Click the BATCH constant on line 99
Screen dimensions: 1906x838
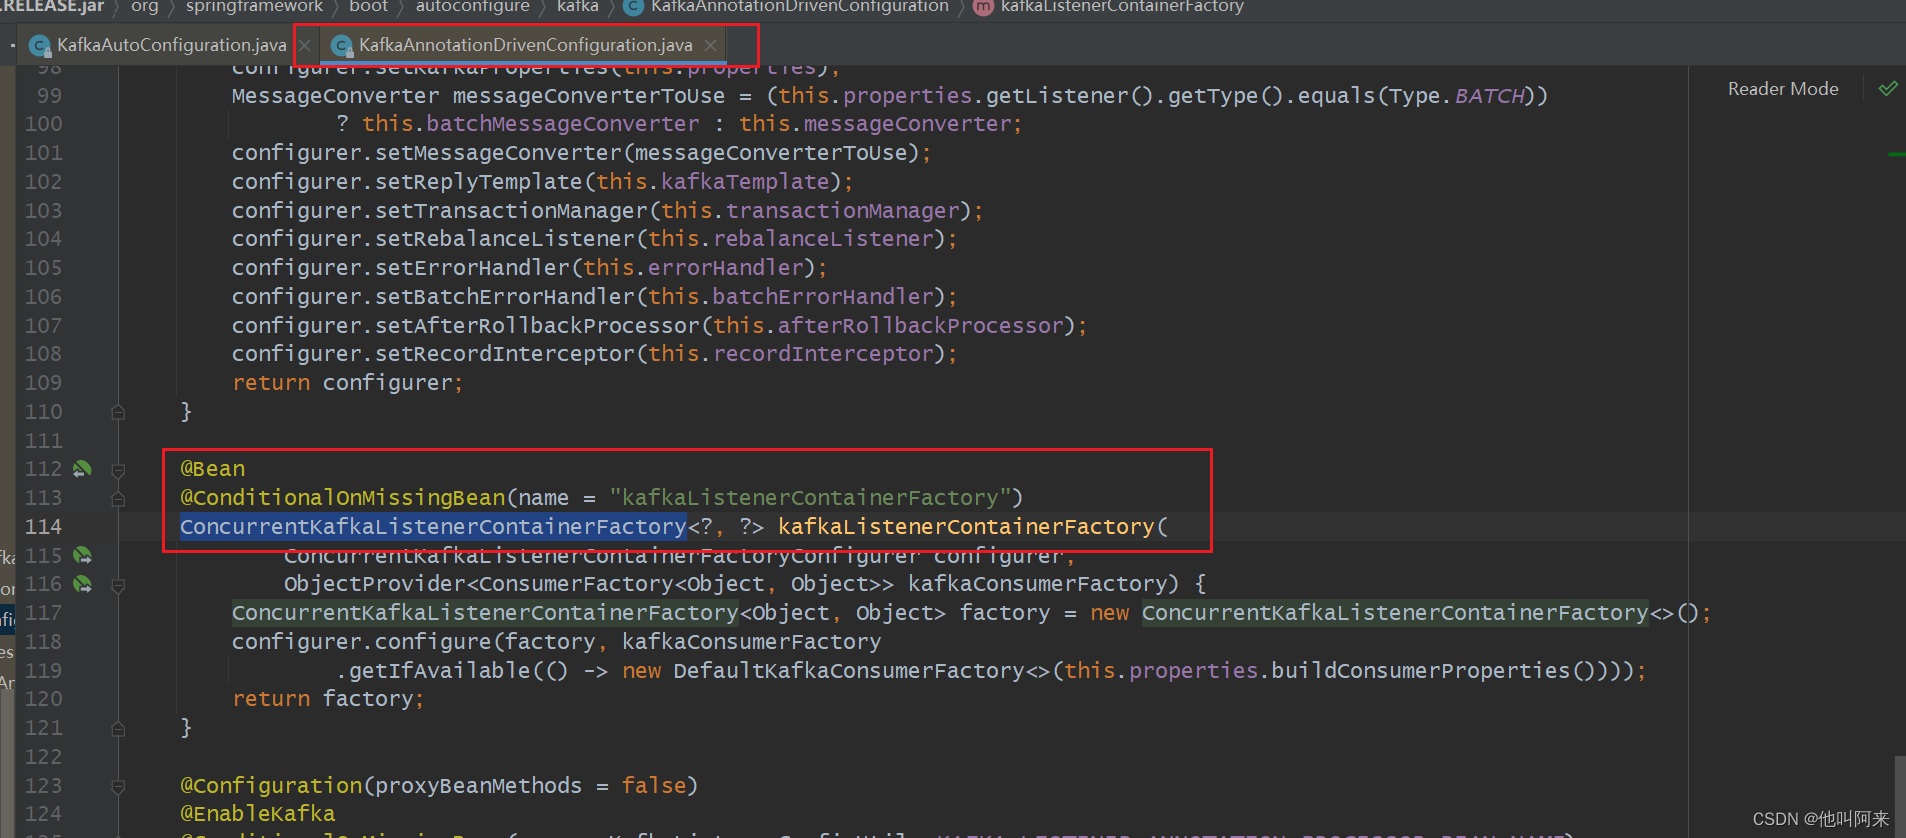click(1489, 96)
